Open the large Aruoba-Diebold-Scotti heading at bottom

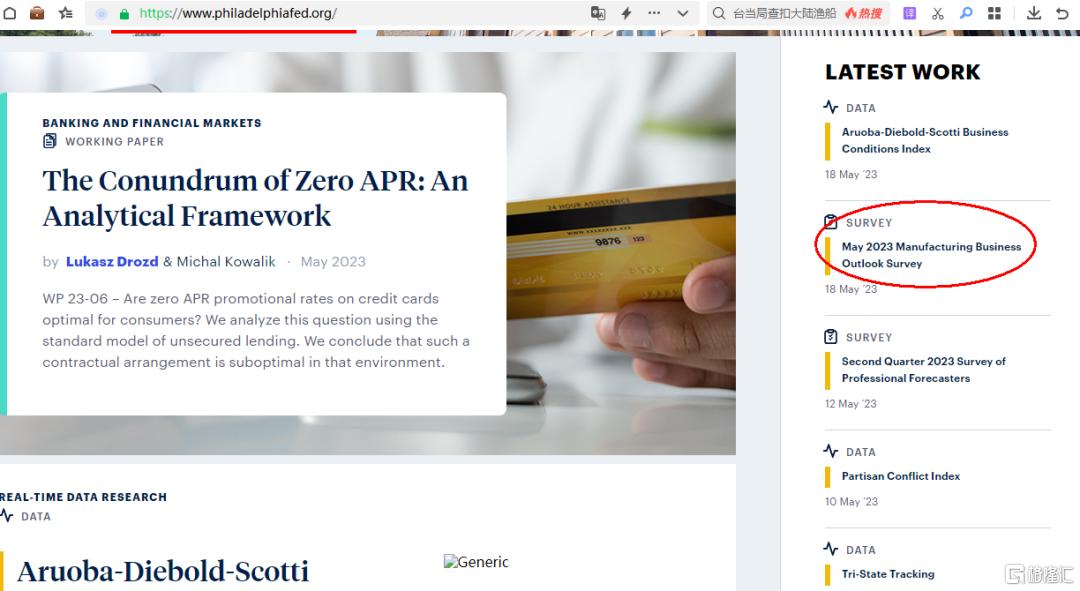(x=163, y=572)
